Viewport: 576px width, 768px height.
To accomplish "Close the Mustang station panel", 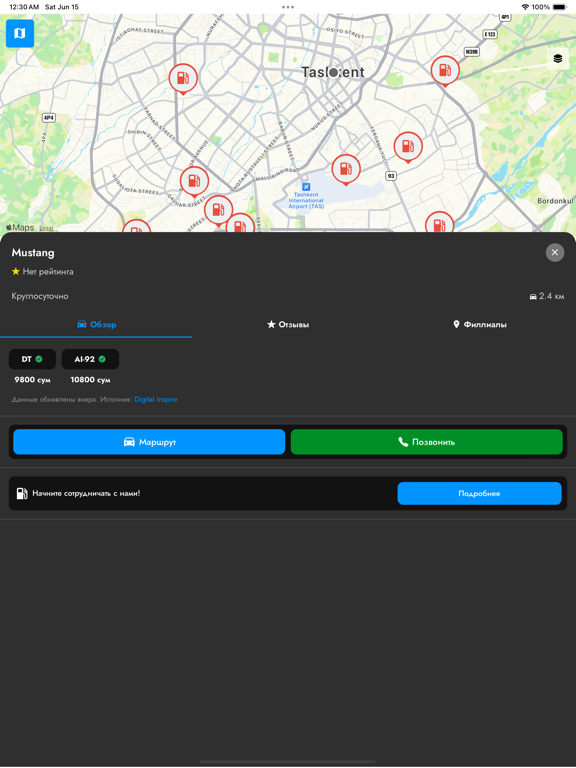I will pyautogui.click(x=554, y=252).
